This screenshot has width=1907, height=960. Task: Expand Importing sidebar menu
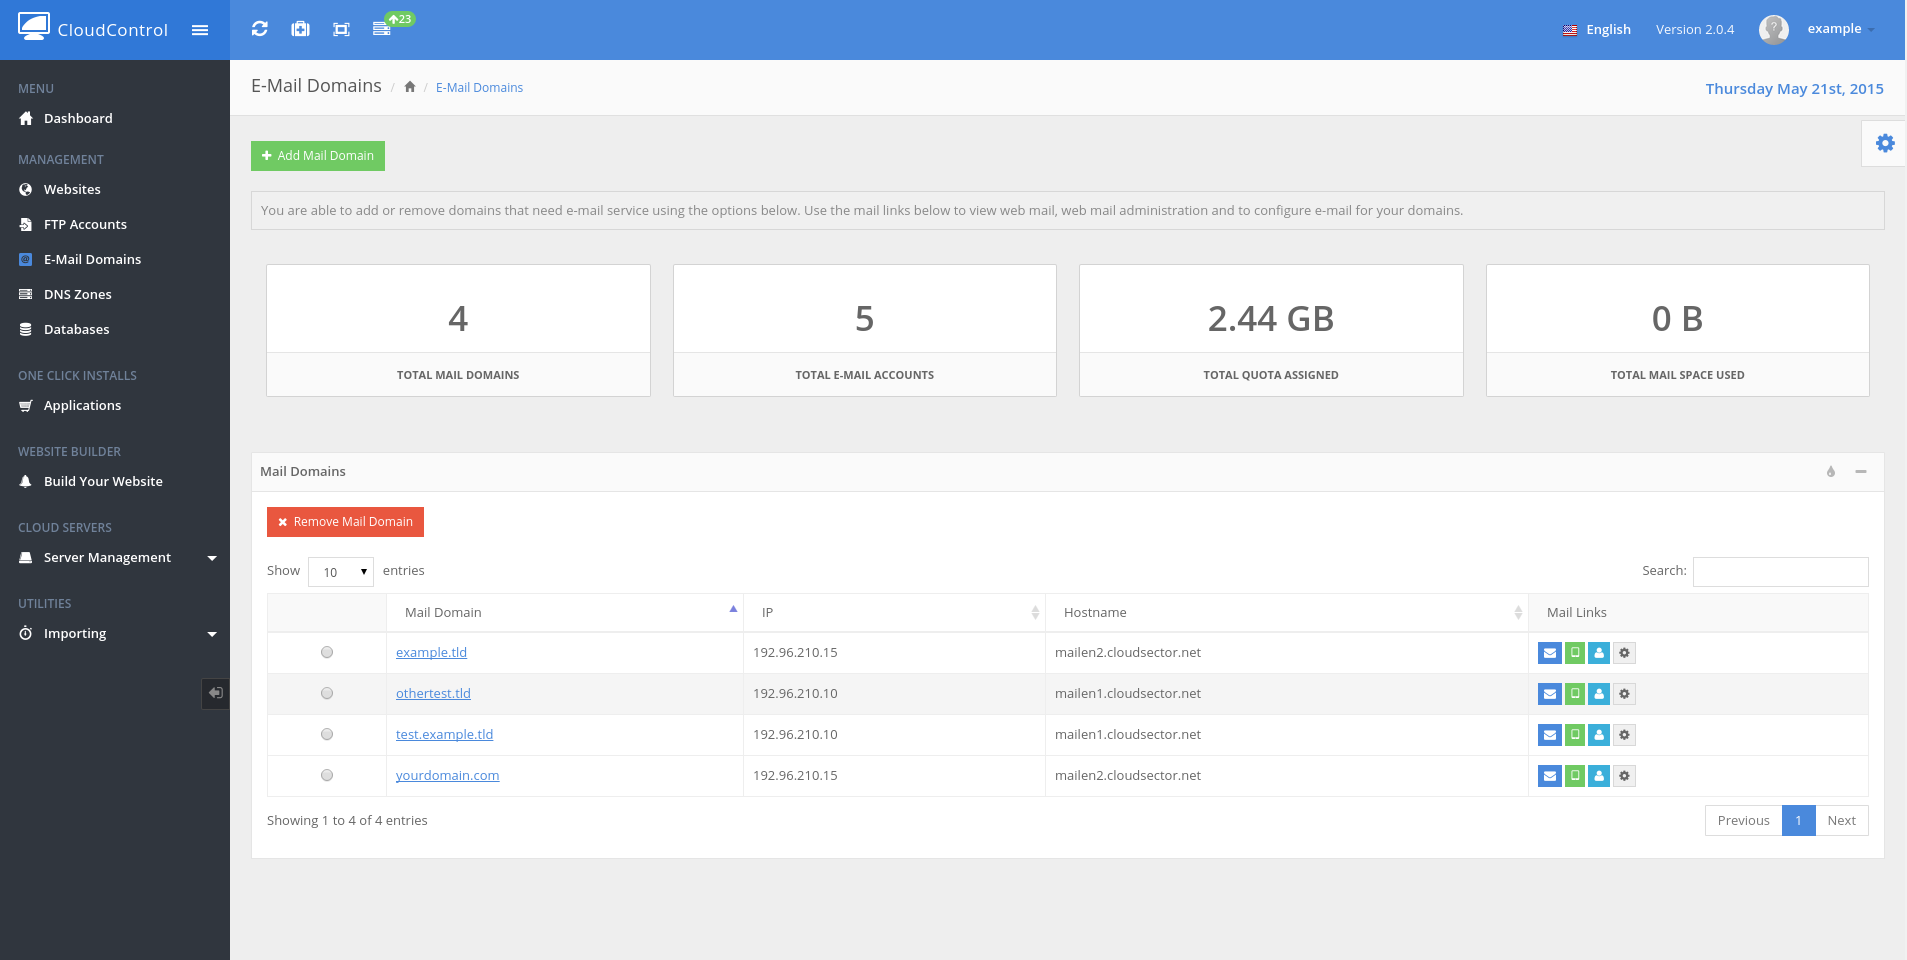tap(117, 634)
